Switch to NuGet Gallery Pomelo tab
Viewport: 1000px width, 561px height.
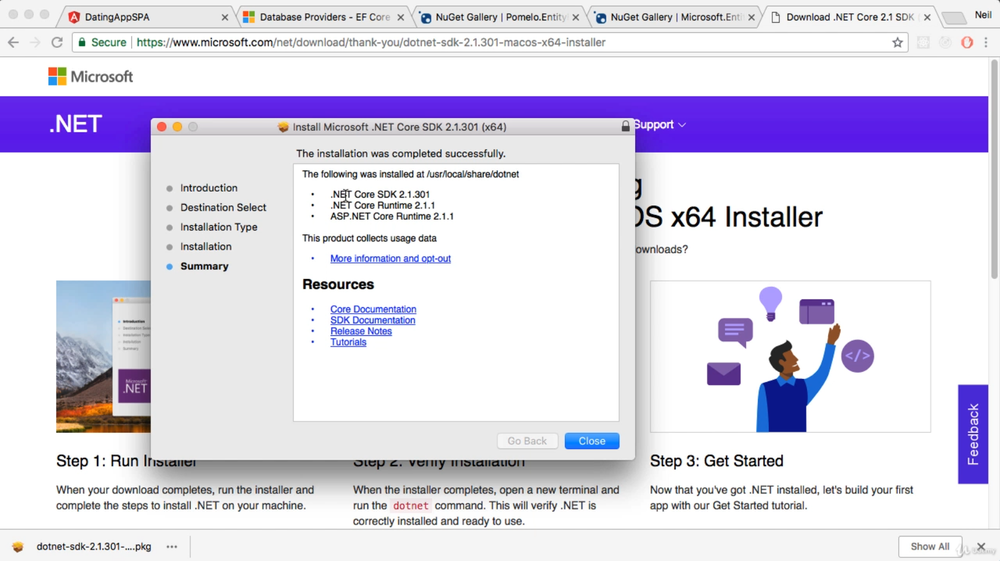coord(501,17)
